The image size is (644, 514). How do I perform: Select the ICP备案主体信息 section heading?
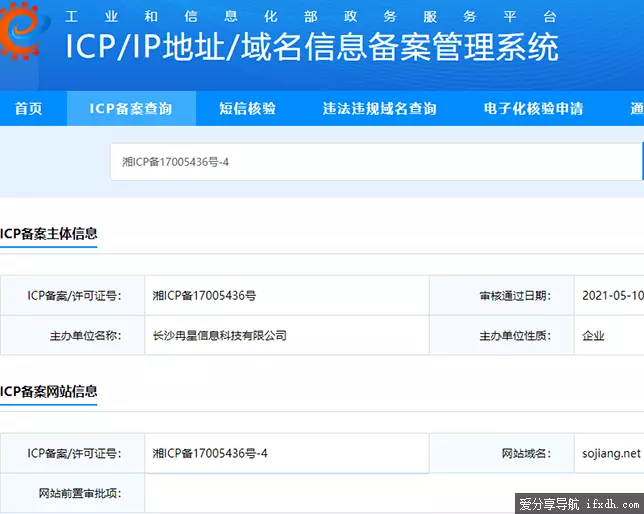[x=49, y=234]
